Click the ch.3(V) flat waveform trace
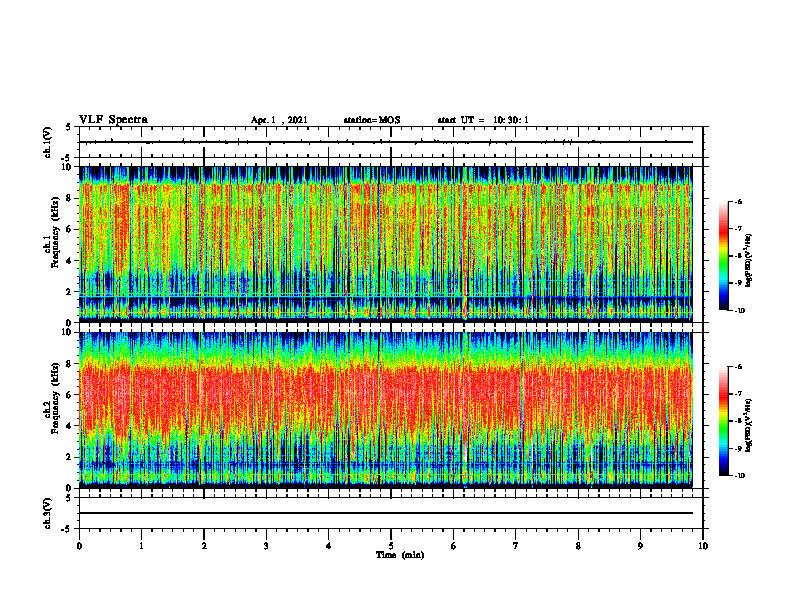The image size is (792, 612). (386, 513)
